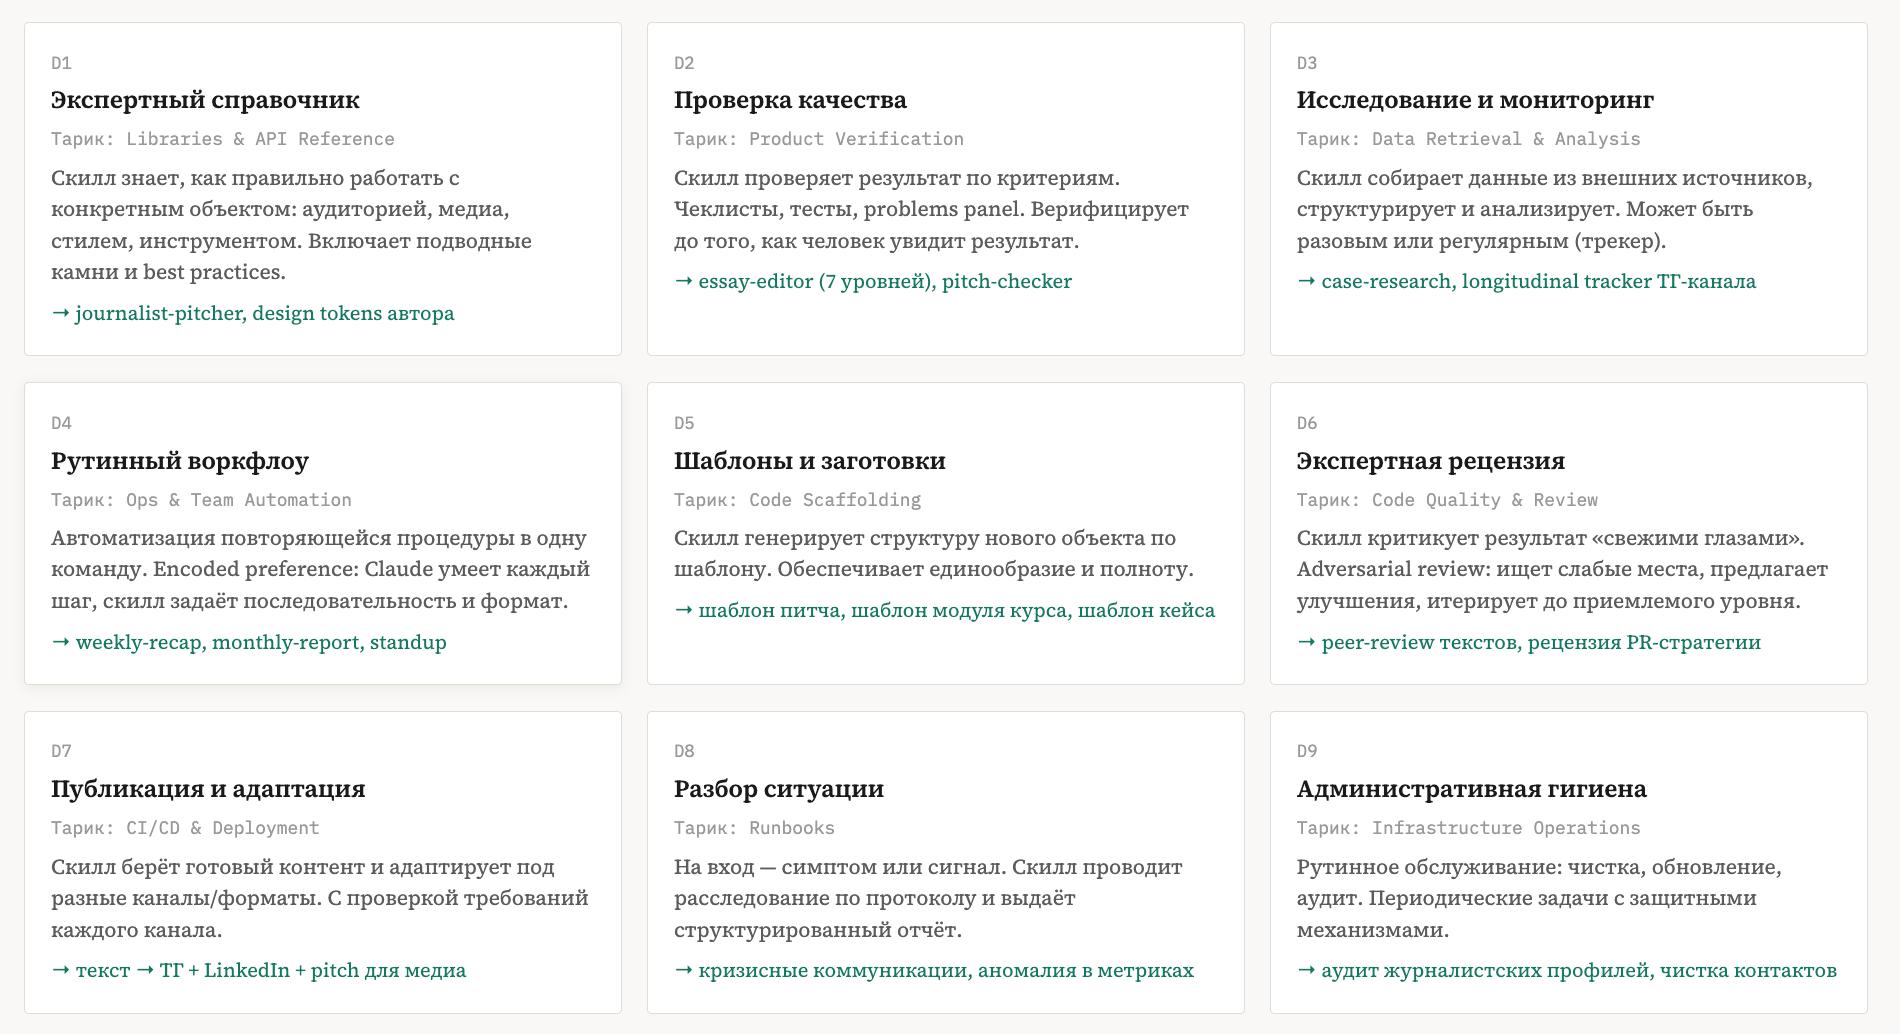
Task: Select the Шаблоны и заготовки card title
Action: pos(809,461)
